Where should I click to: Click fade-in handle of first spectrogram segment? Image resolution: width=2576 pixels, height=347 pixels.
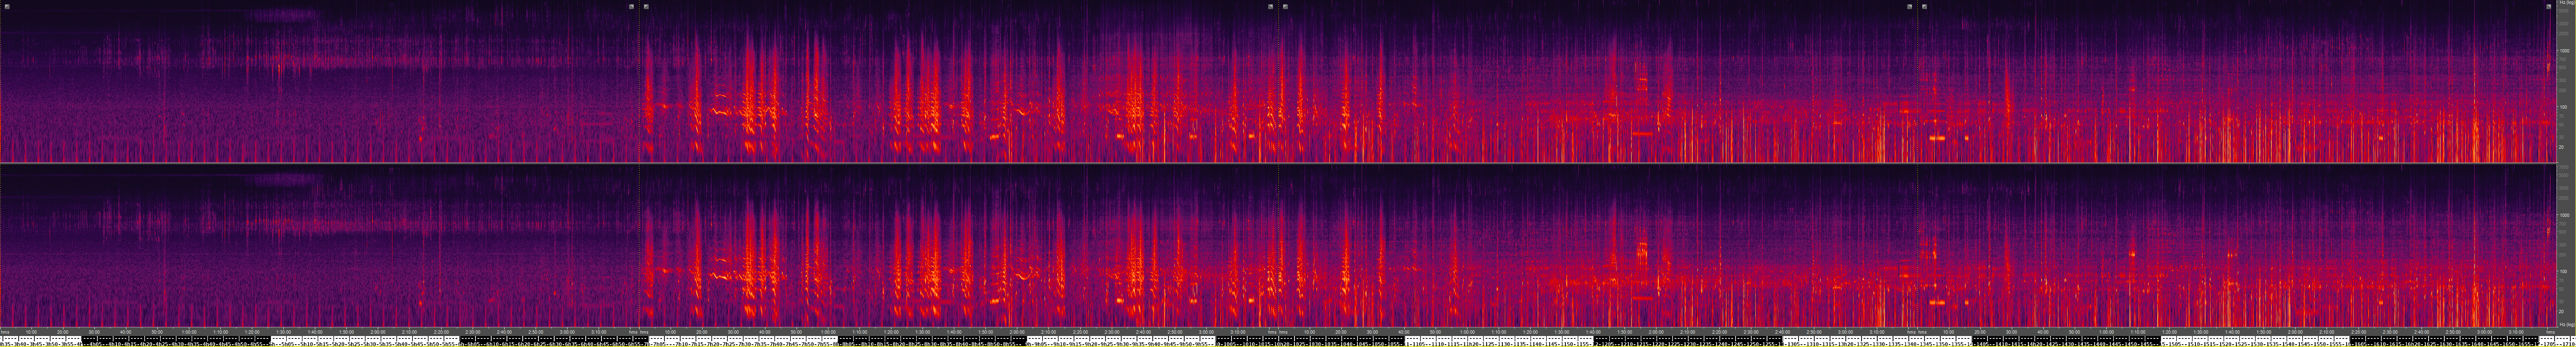pyautogui.click(x=6, y=6)
